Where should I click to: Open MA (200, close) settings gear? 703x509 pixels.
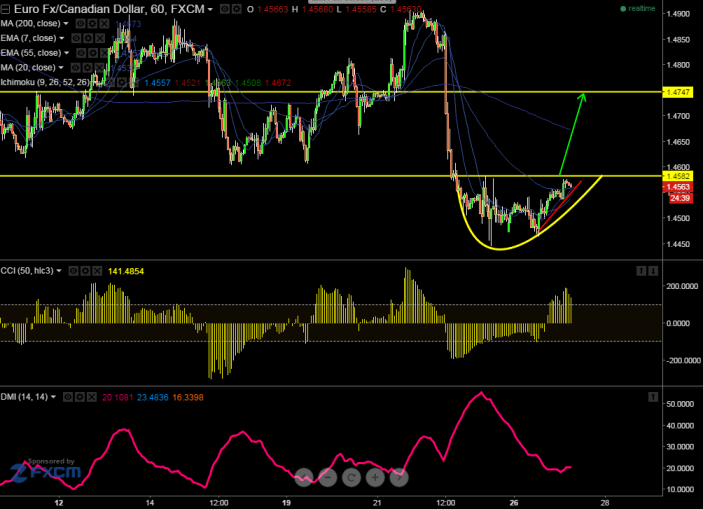point(92,23)
